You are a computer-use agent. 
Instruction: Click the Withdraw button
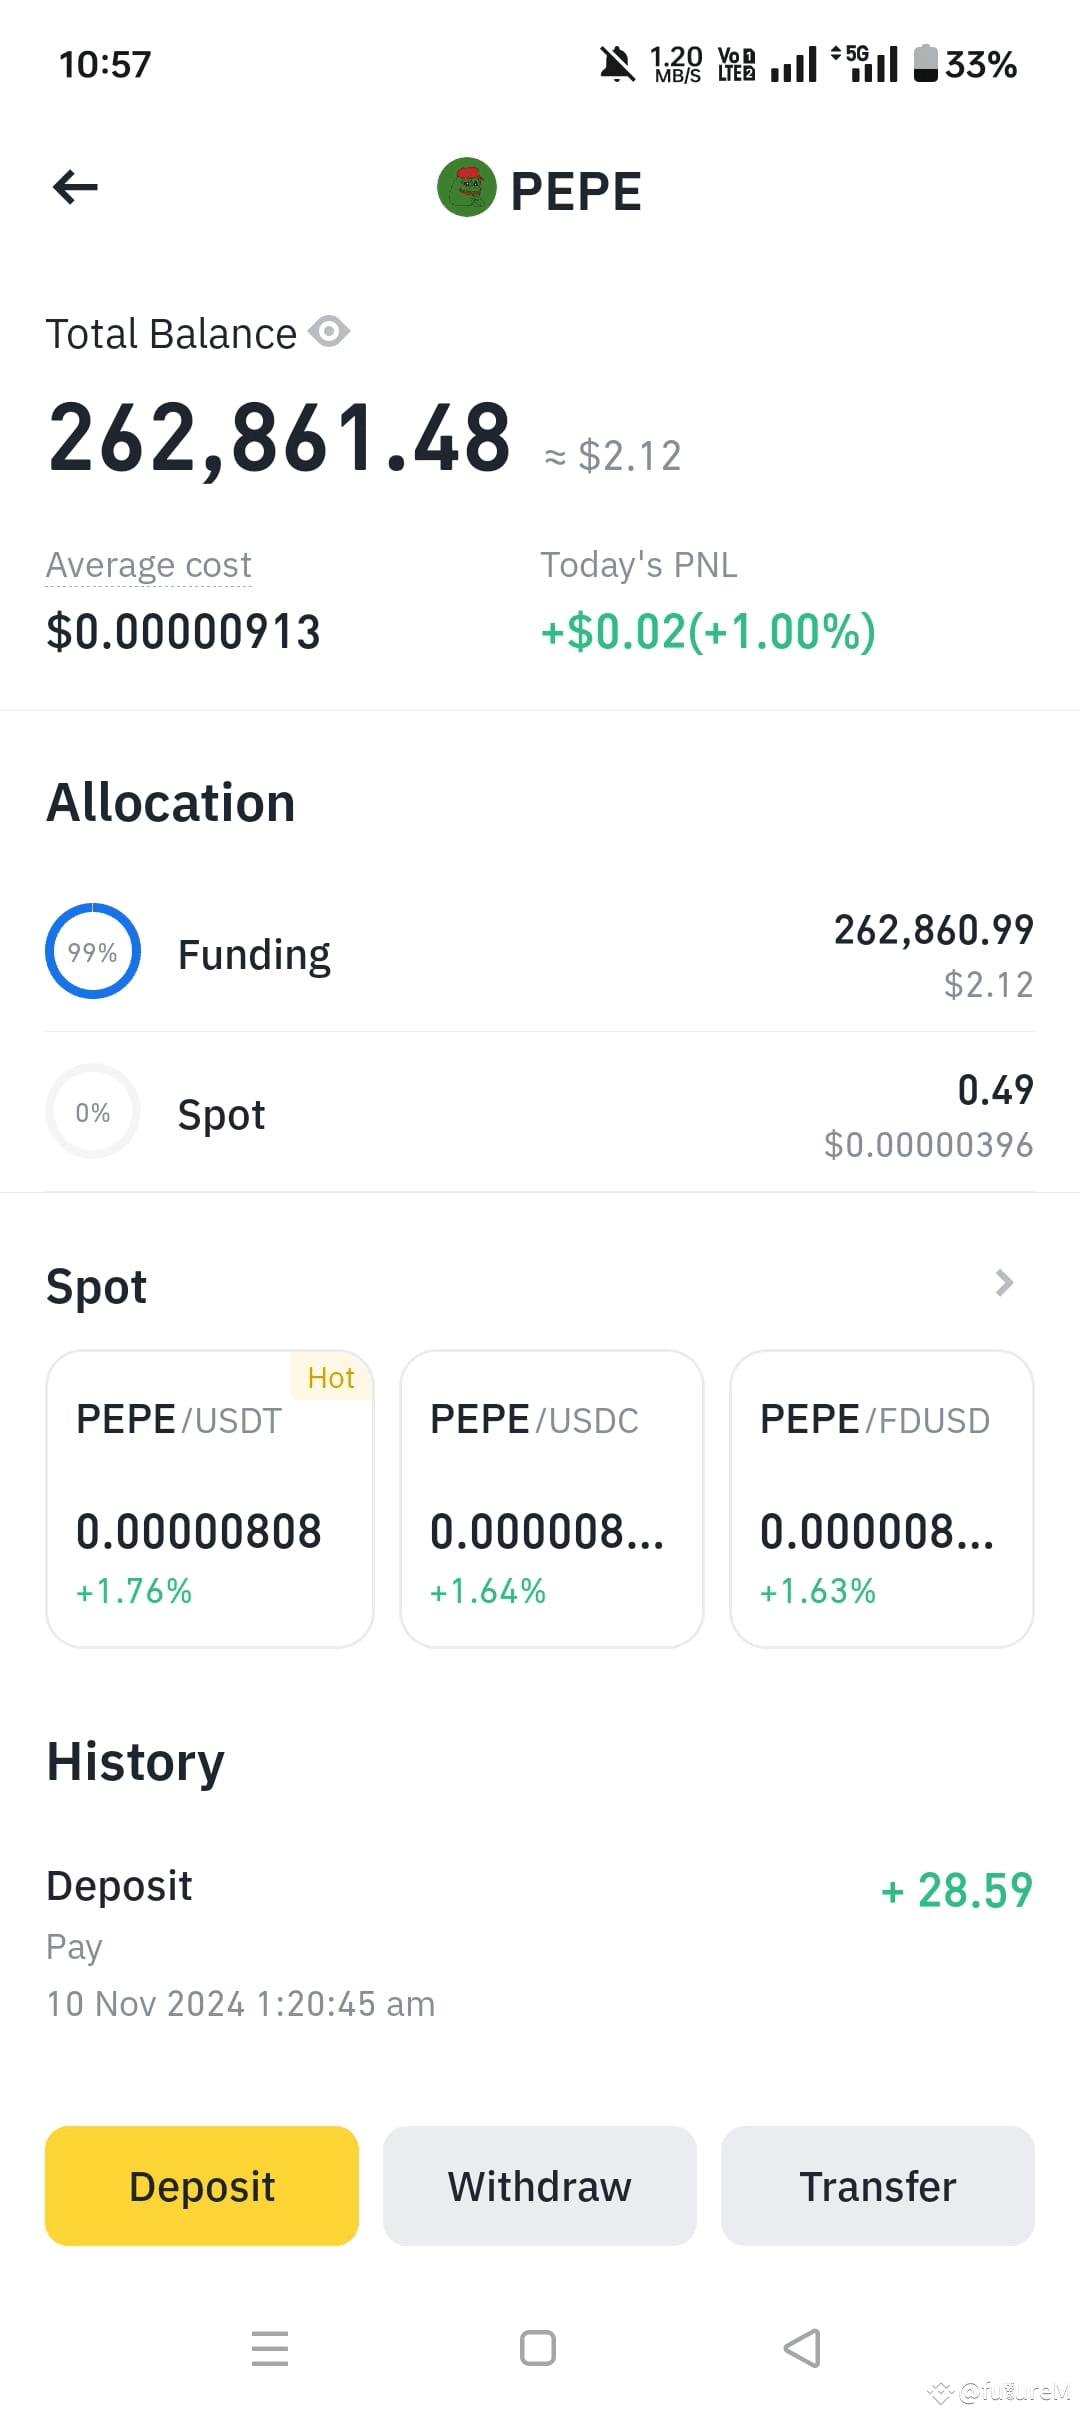click(x=540, y=2186)
